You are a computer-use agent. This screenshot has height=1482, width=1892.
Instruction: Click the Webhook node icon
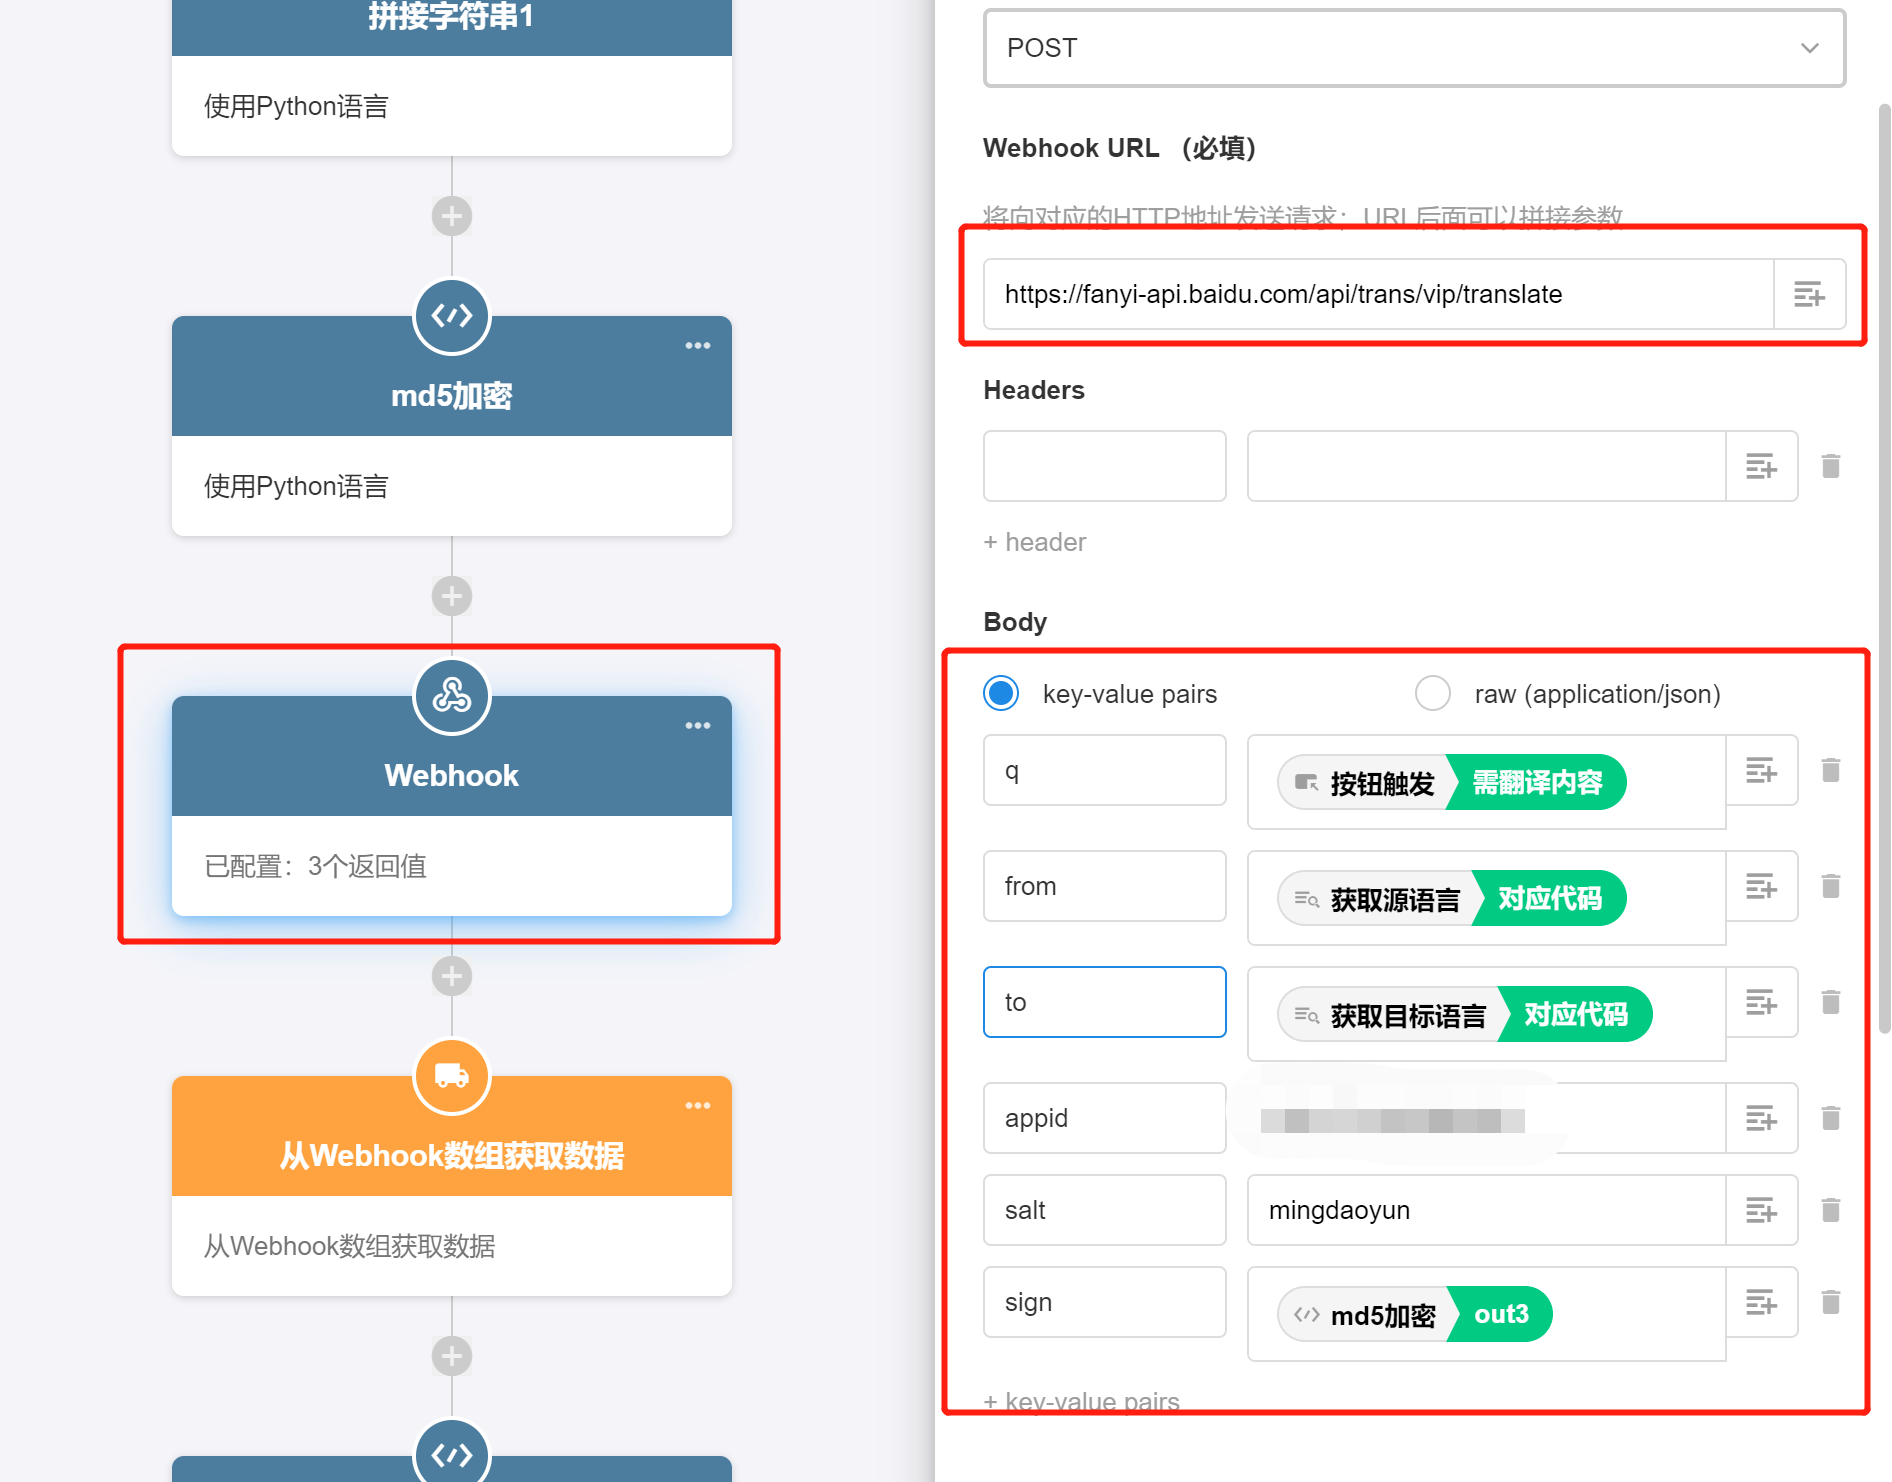(x=452, y=696)
